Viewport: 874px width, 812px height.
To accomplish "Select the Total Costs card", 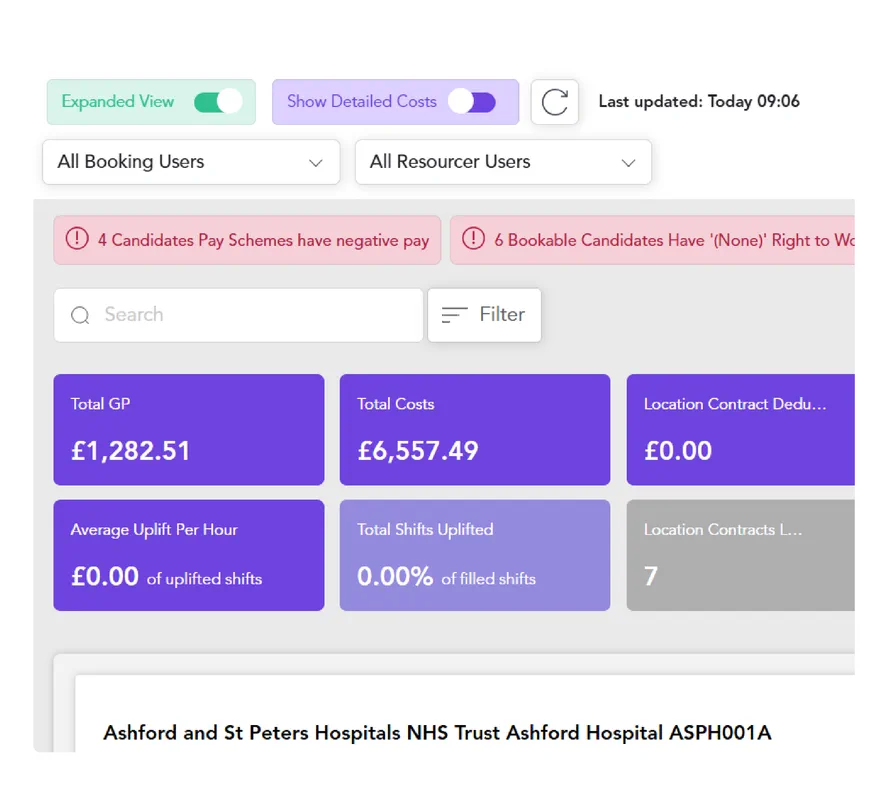I will point(475,430).
